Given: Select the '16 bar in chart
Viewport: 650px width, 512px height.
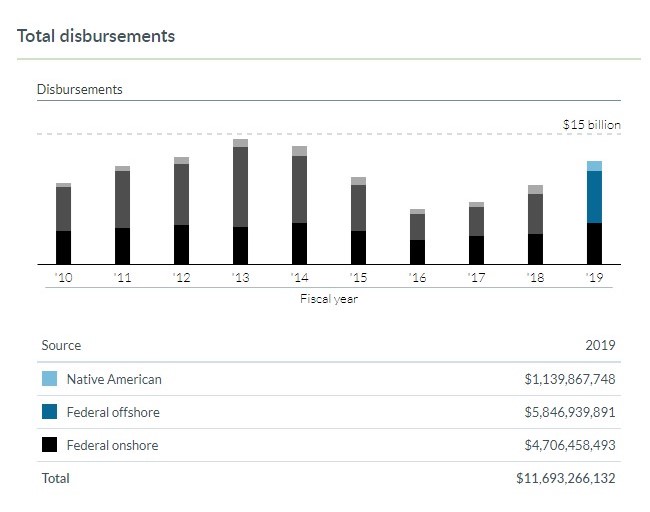Looking at the screenshot, I should click(417, 237).
